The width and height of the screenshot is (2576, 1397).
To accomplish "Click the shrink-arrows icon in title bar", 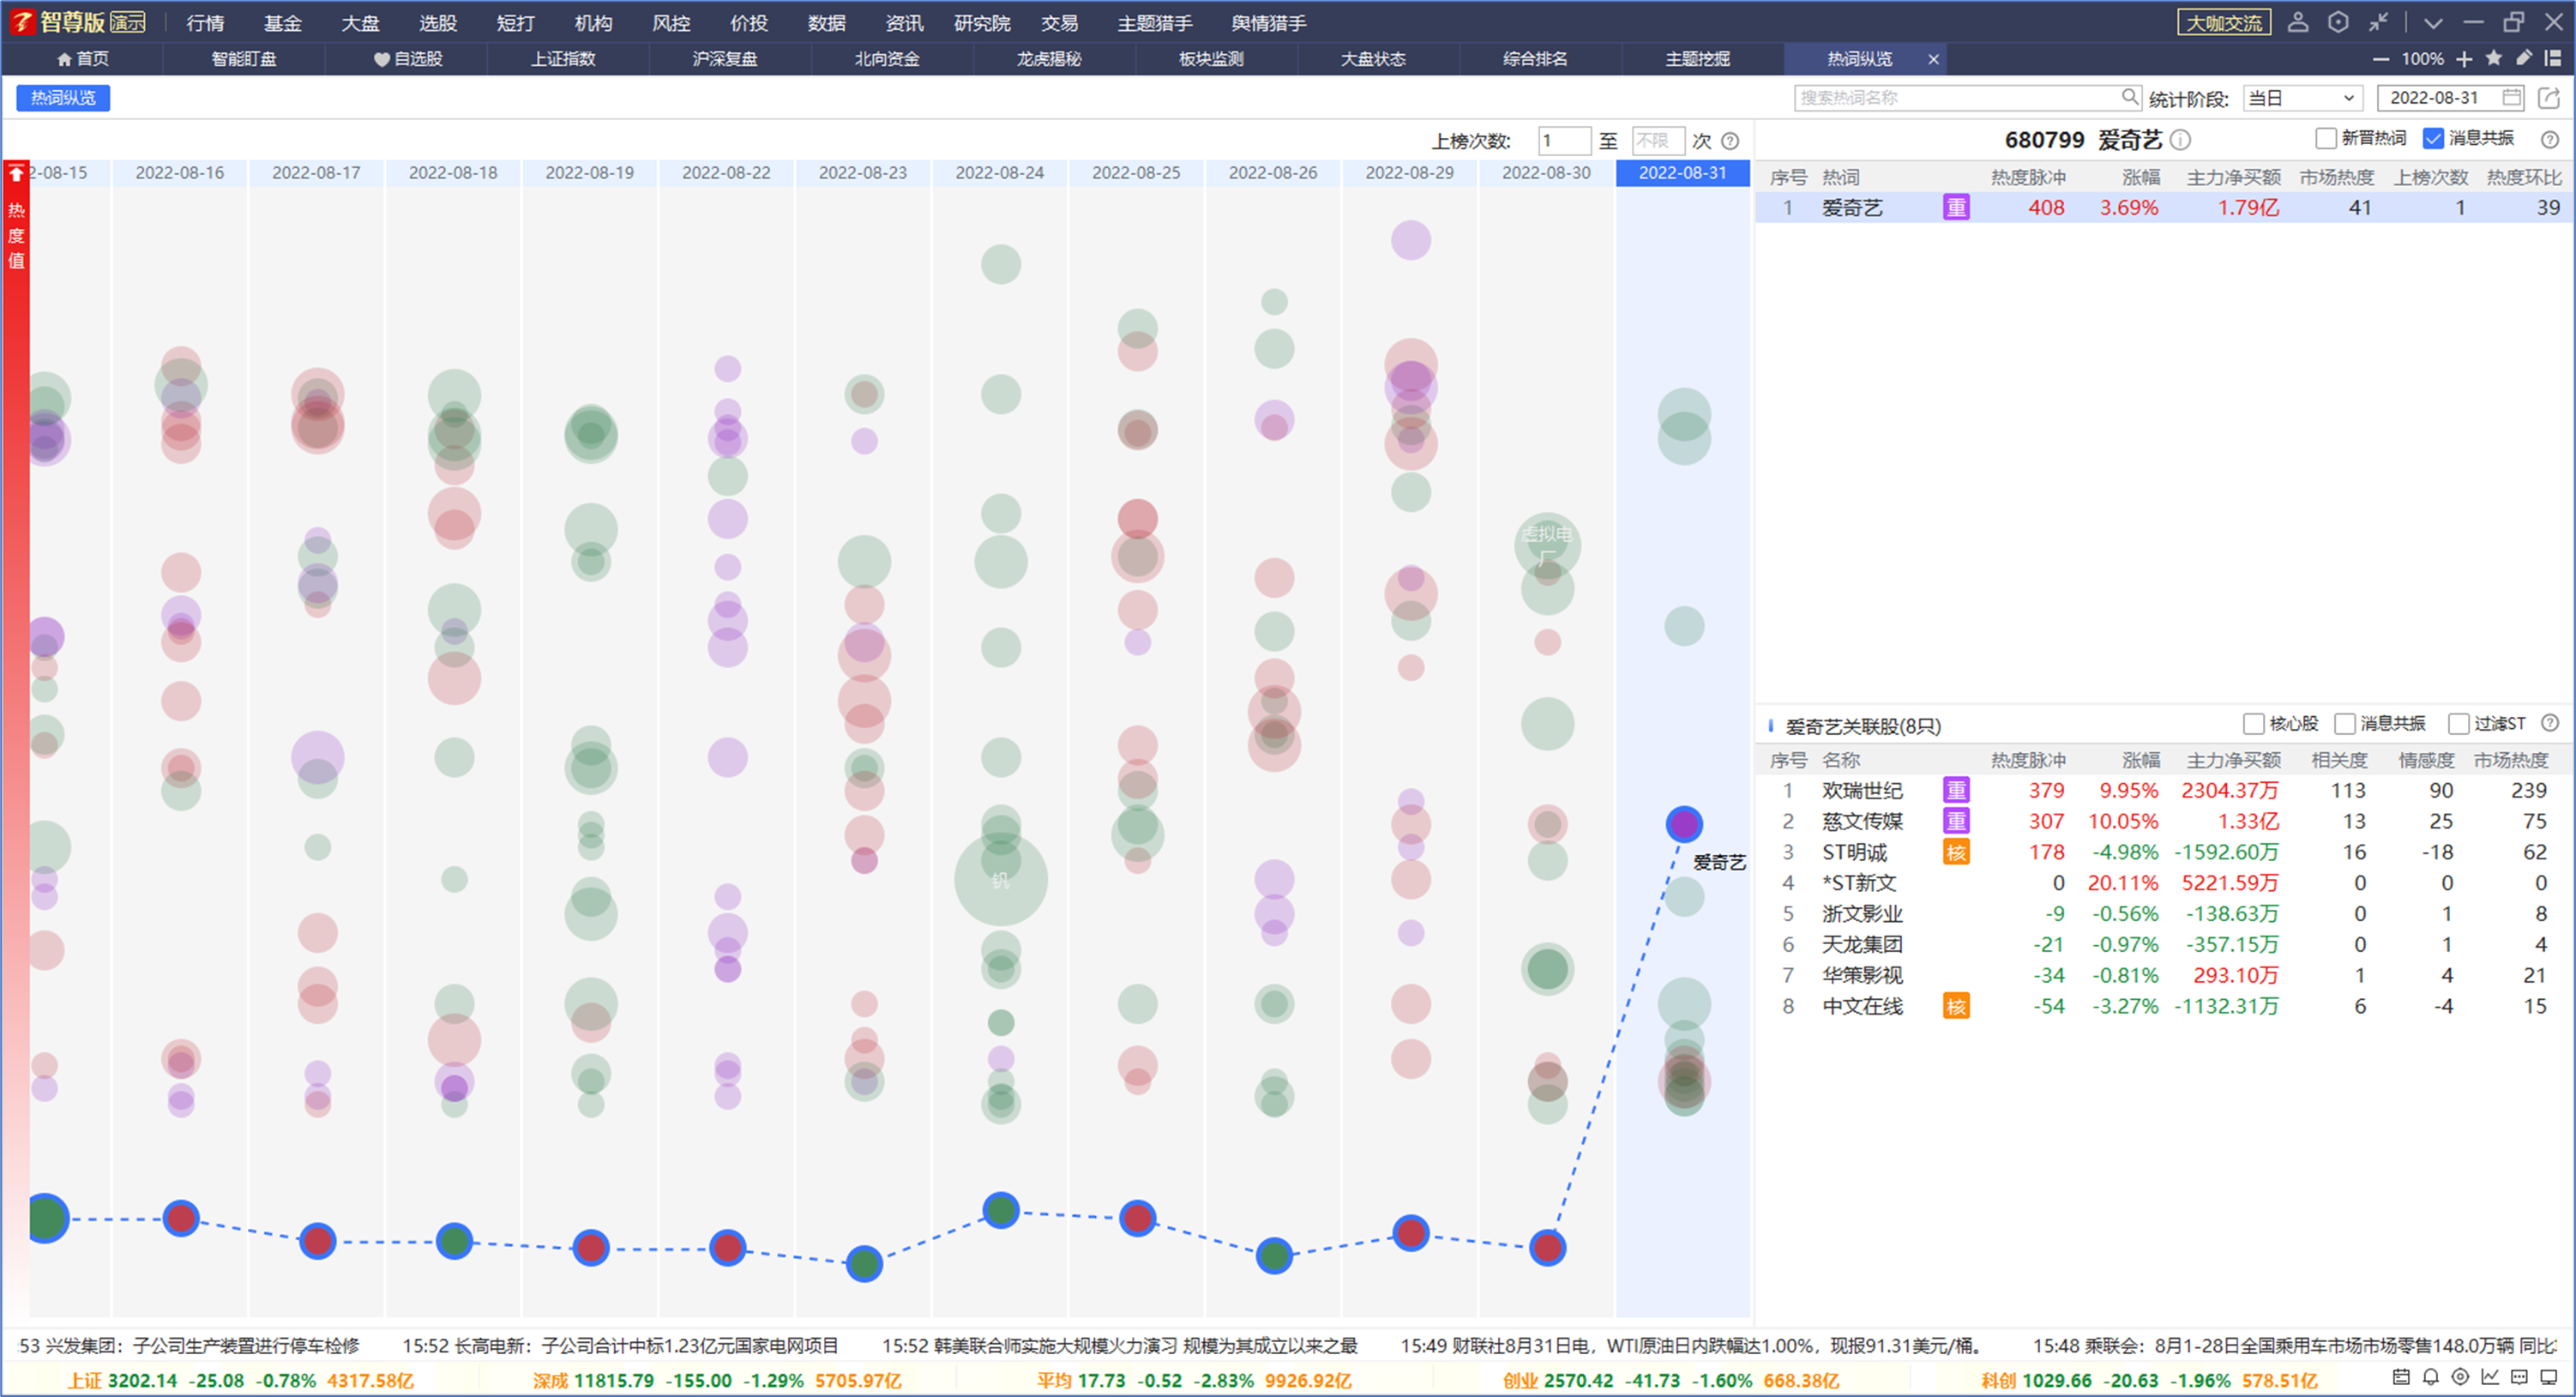I will (2378, 22).
